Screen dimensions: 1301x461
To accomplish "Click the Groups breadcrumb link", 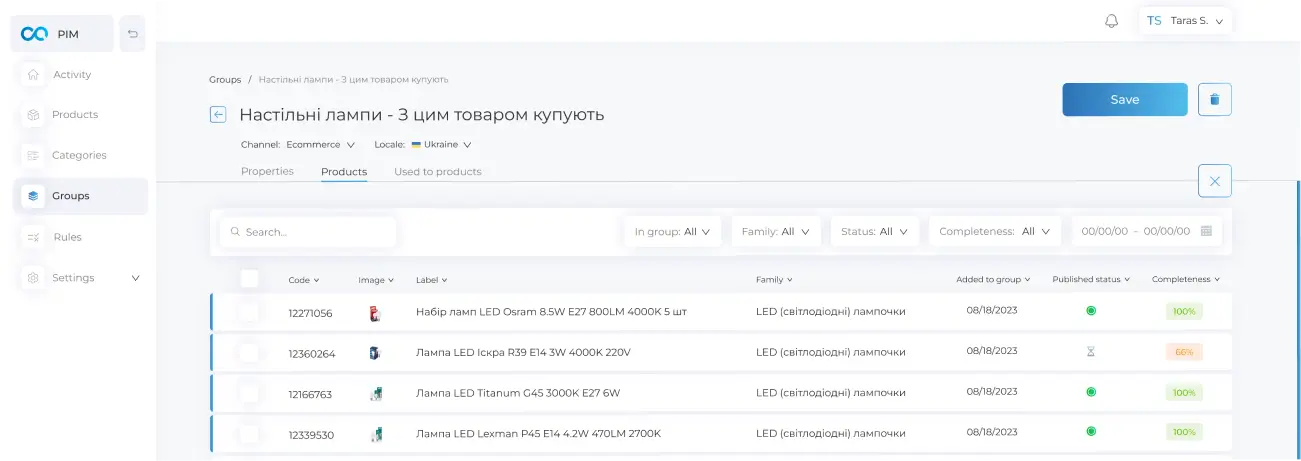I will tap(225, 79).
